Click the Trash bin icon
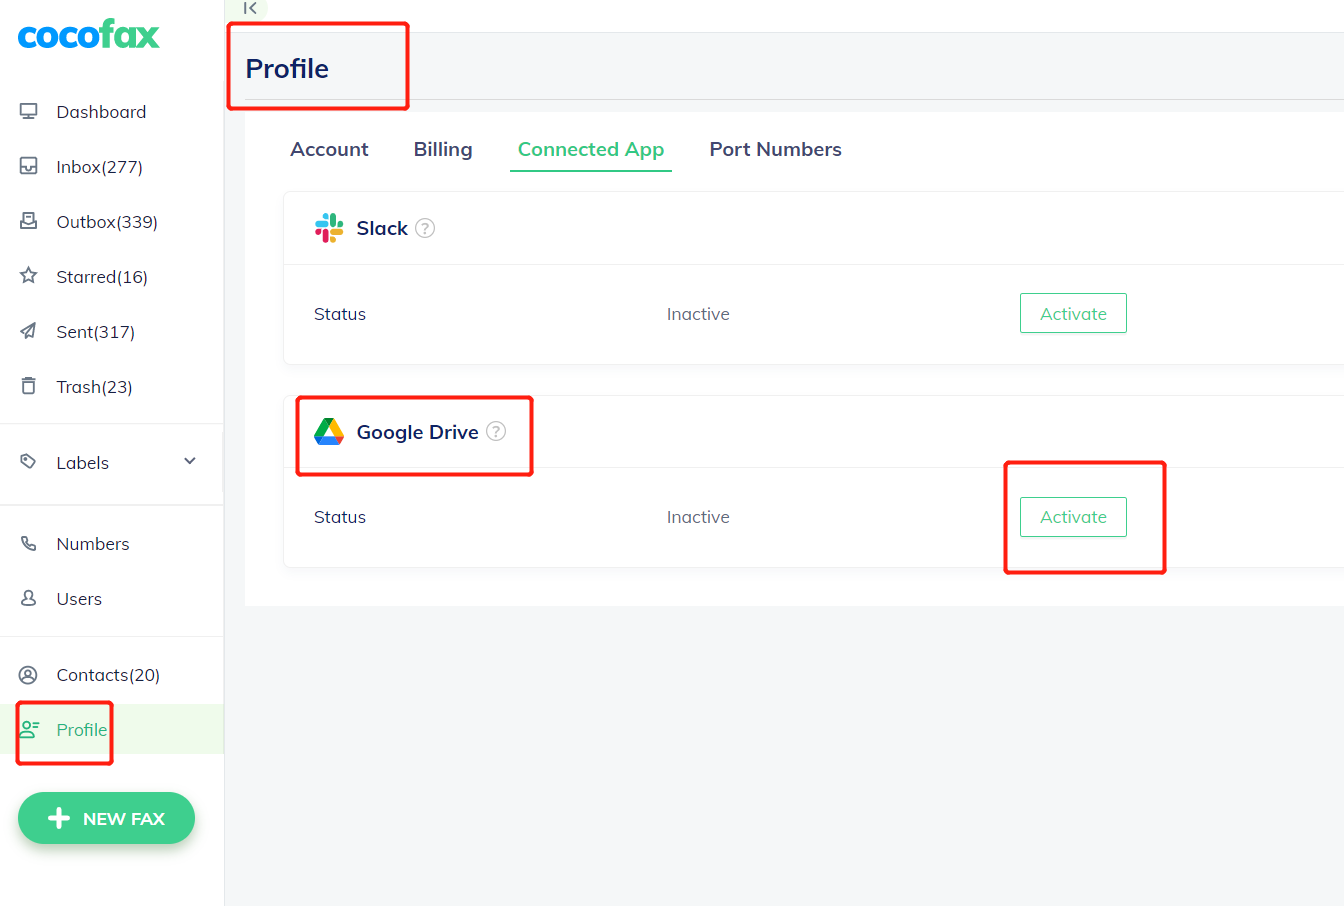The image size is (1344, 906). coord(29,386)
